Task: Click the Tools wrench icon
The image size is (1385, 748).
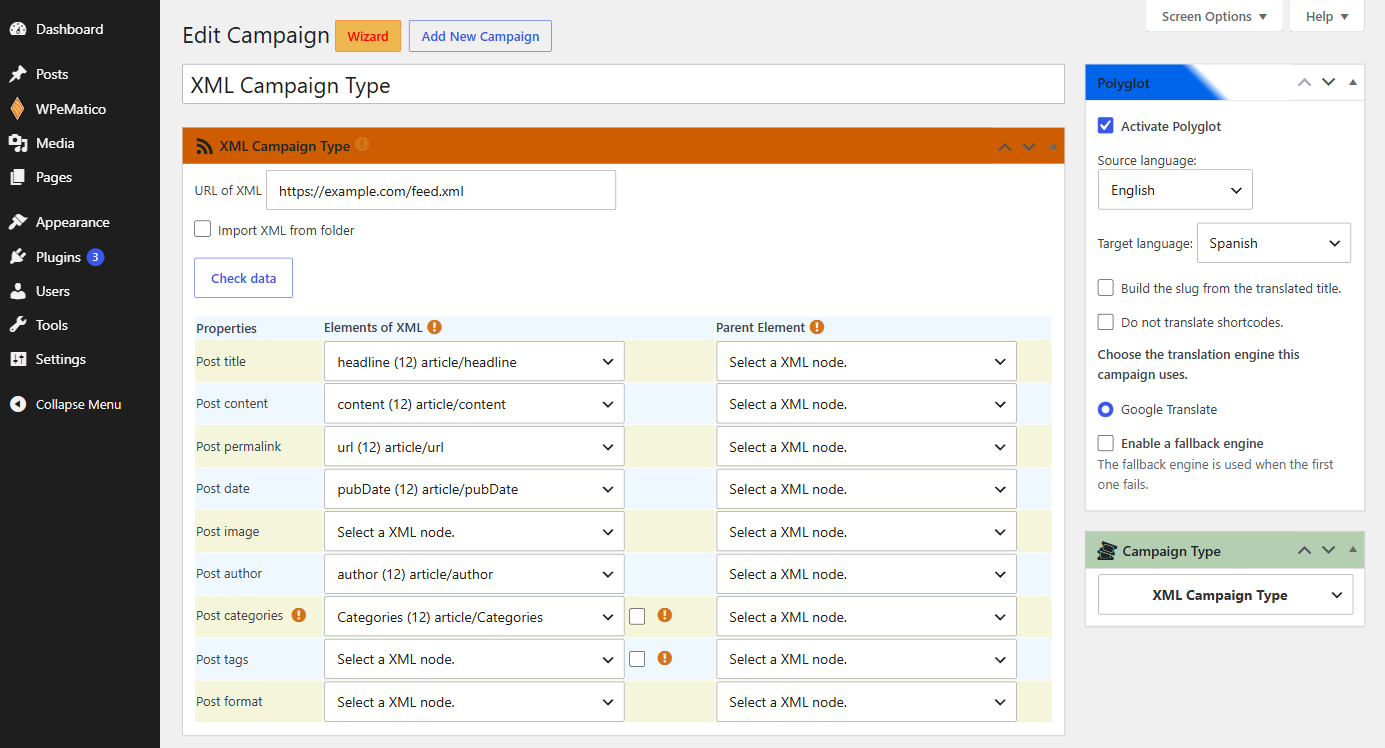Action: coord(18,325)
